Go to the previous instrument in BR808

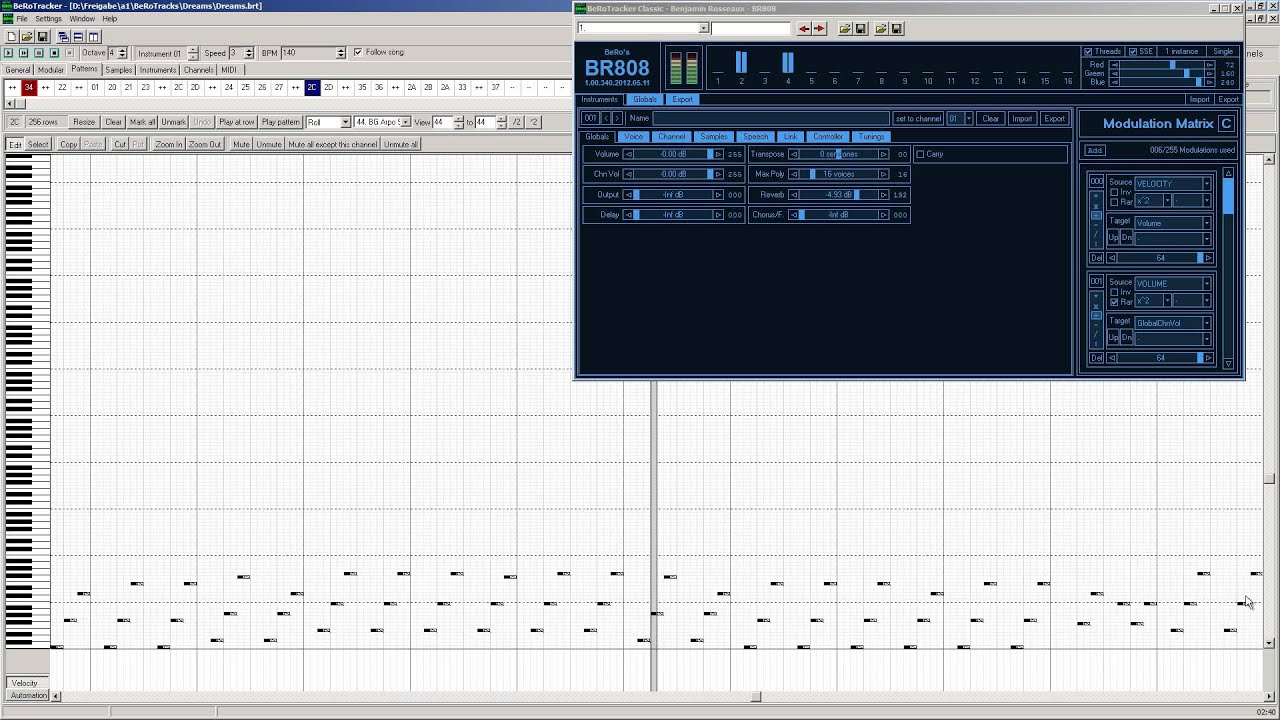point(606,118)
